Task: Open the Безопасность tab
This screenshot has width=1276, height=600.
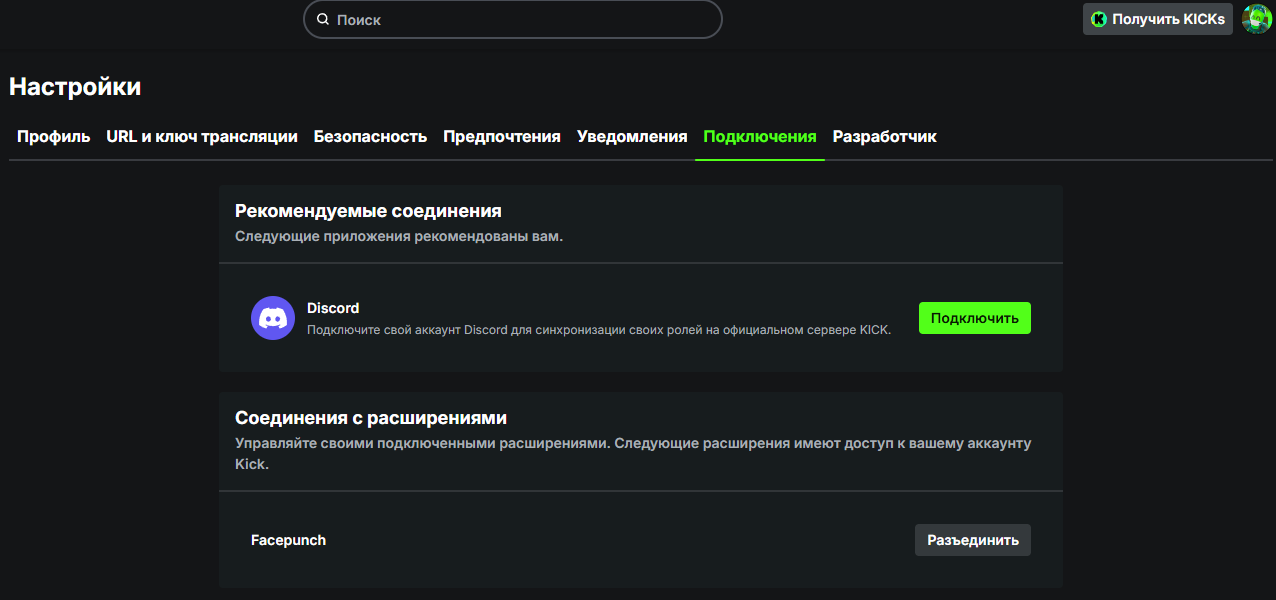Action: tap(371, 137)
